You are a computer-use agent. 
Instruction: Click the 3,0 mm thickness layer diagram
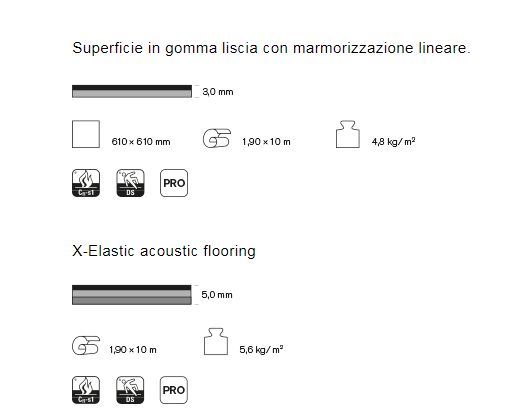coord(132,91)
